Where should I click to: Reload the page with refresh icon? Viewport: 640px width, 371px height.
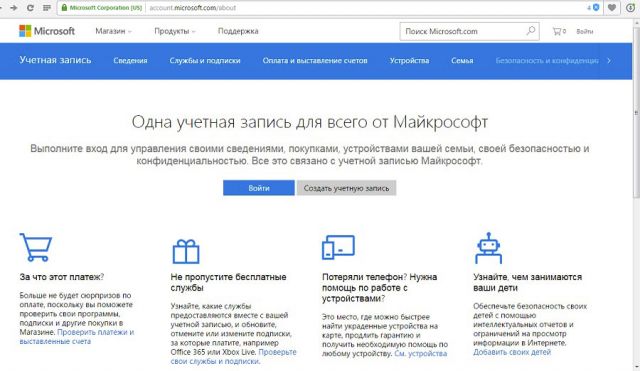tap(30, 7)
